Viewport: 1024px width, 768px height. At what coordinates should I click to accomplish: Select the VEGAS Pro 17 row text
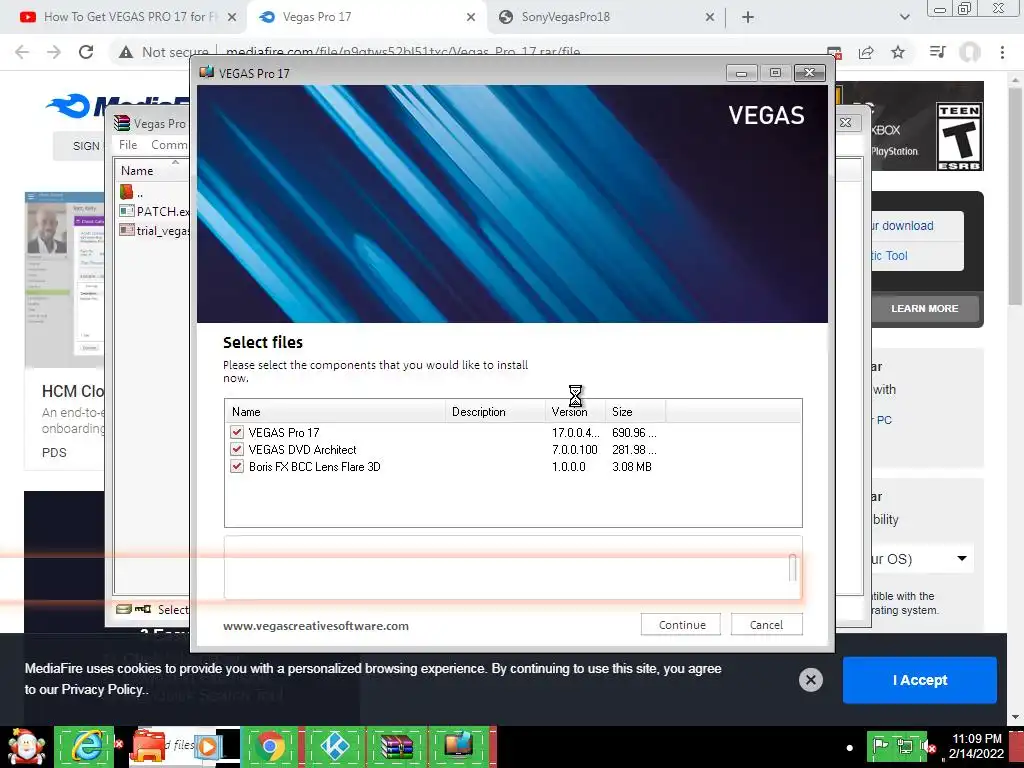click(x=283, y=432)
